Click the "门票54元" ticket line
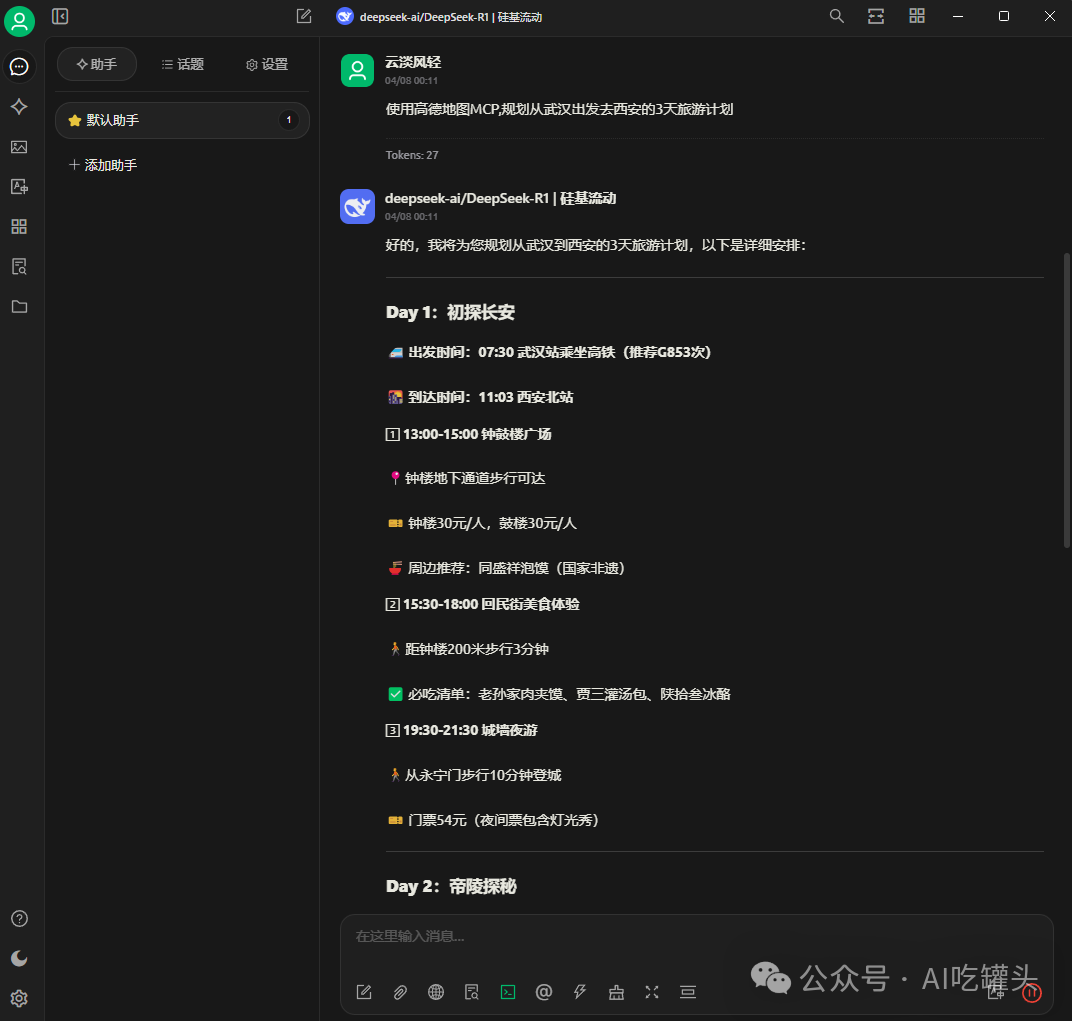 point(494,820)
